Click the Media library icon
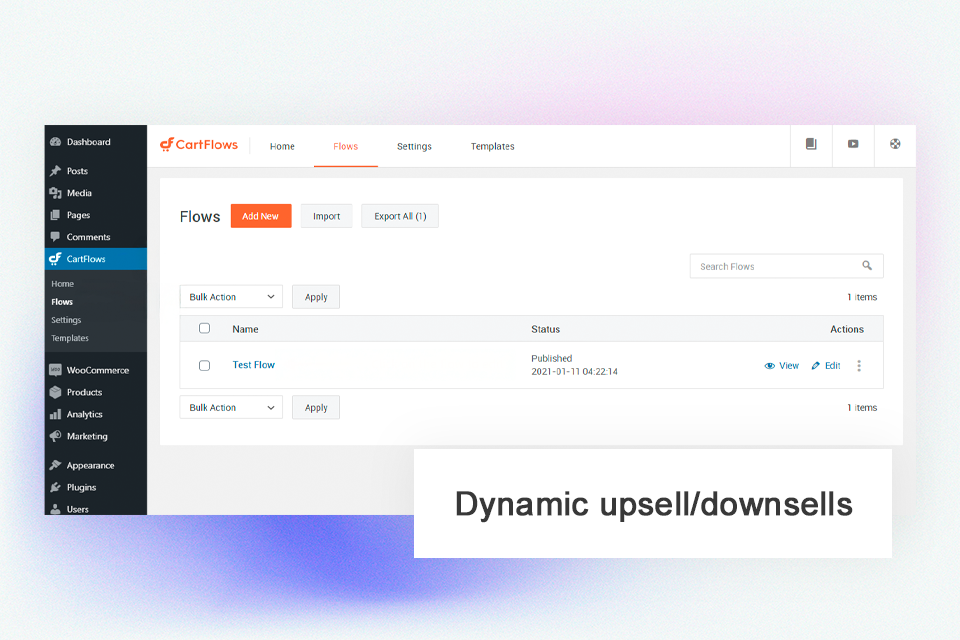 (x=56, y=193)
